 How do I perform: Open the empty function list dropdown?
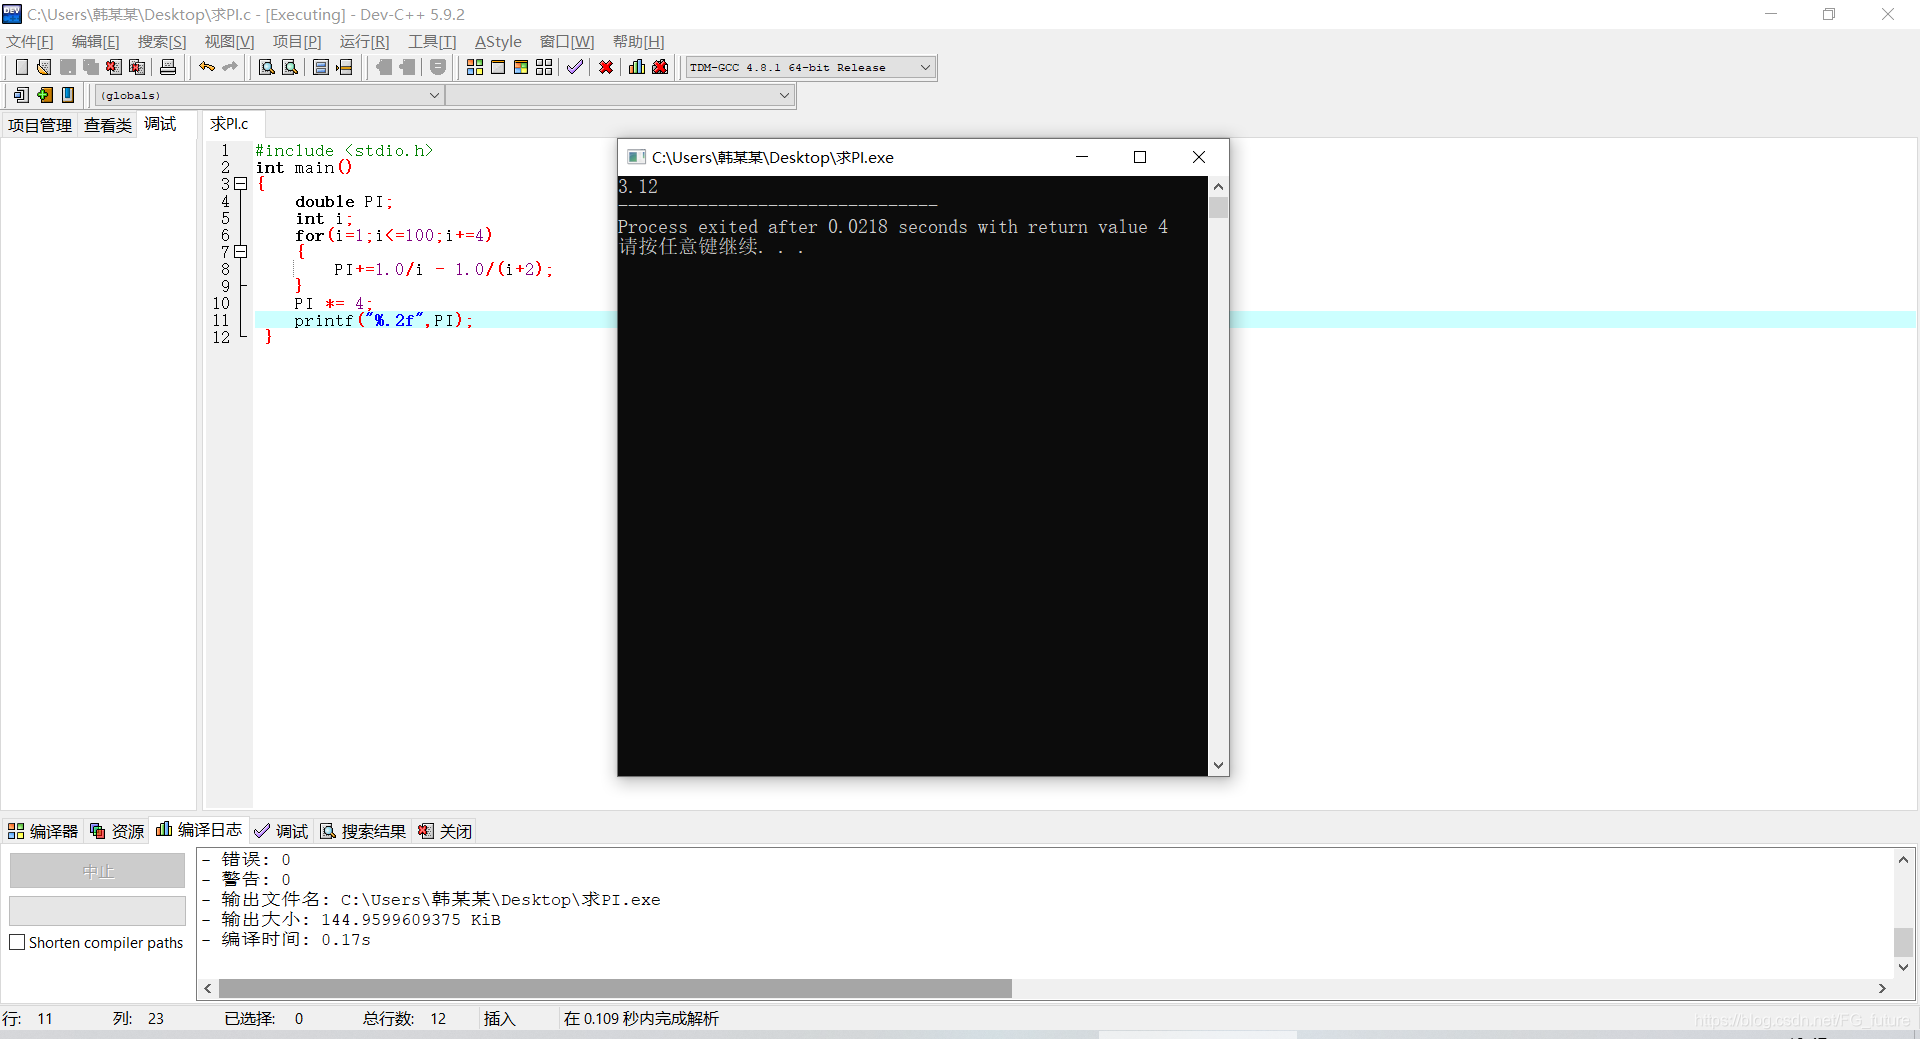(620, 95)
